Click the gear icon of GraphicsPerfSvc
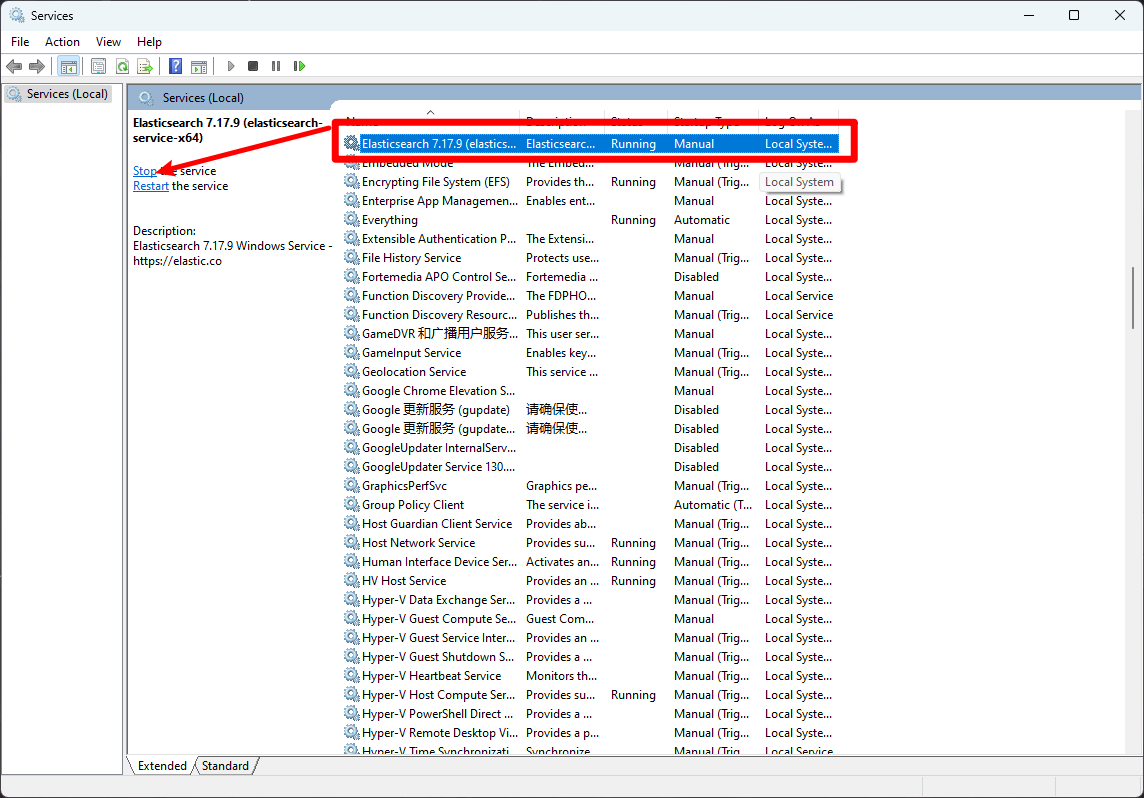This screenshot has height=798, width=1144. 352,486
